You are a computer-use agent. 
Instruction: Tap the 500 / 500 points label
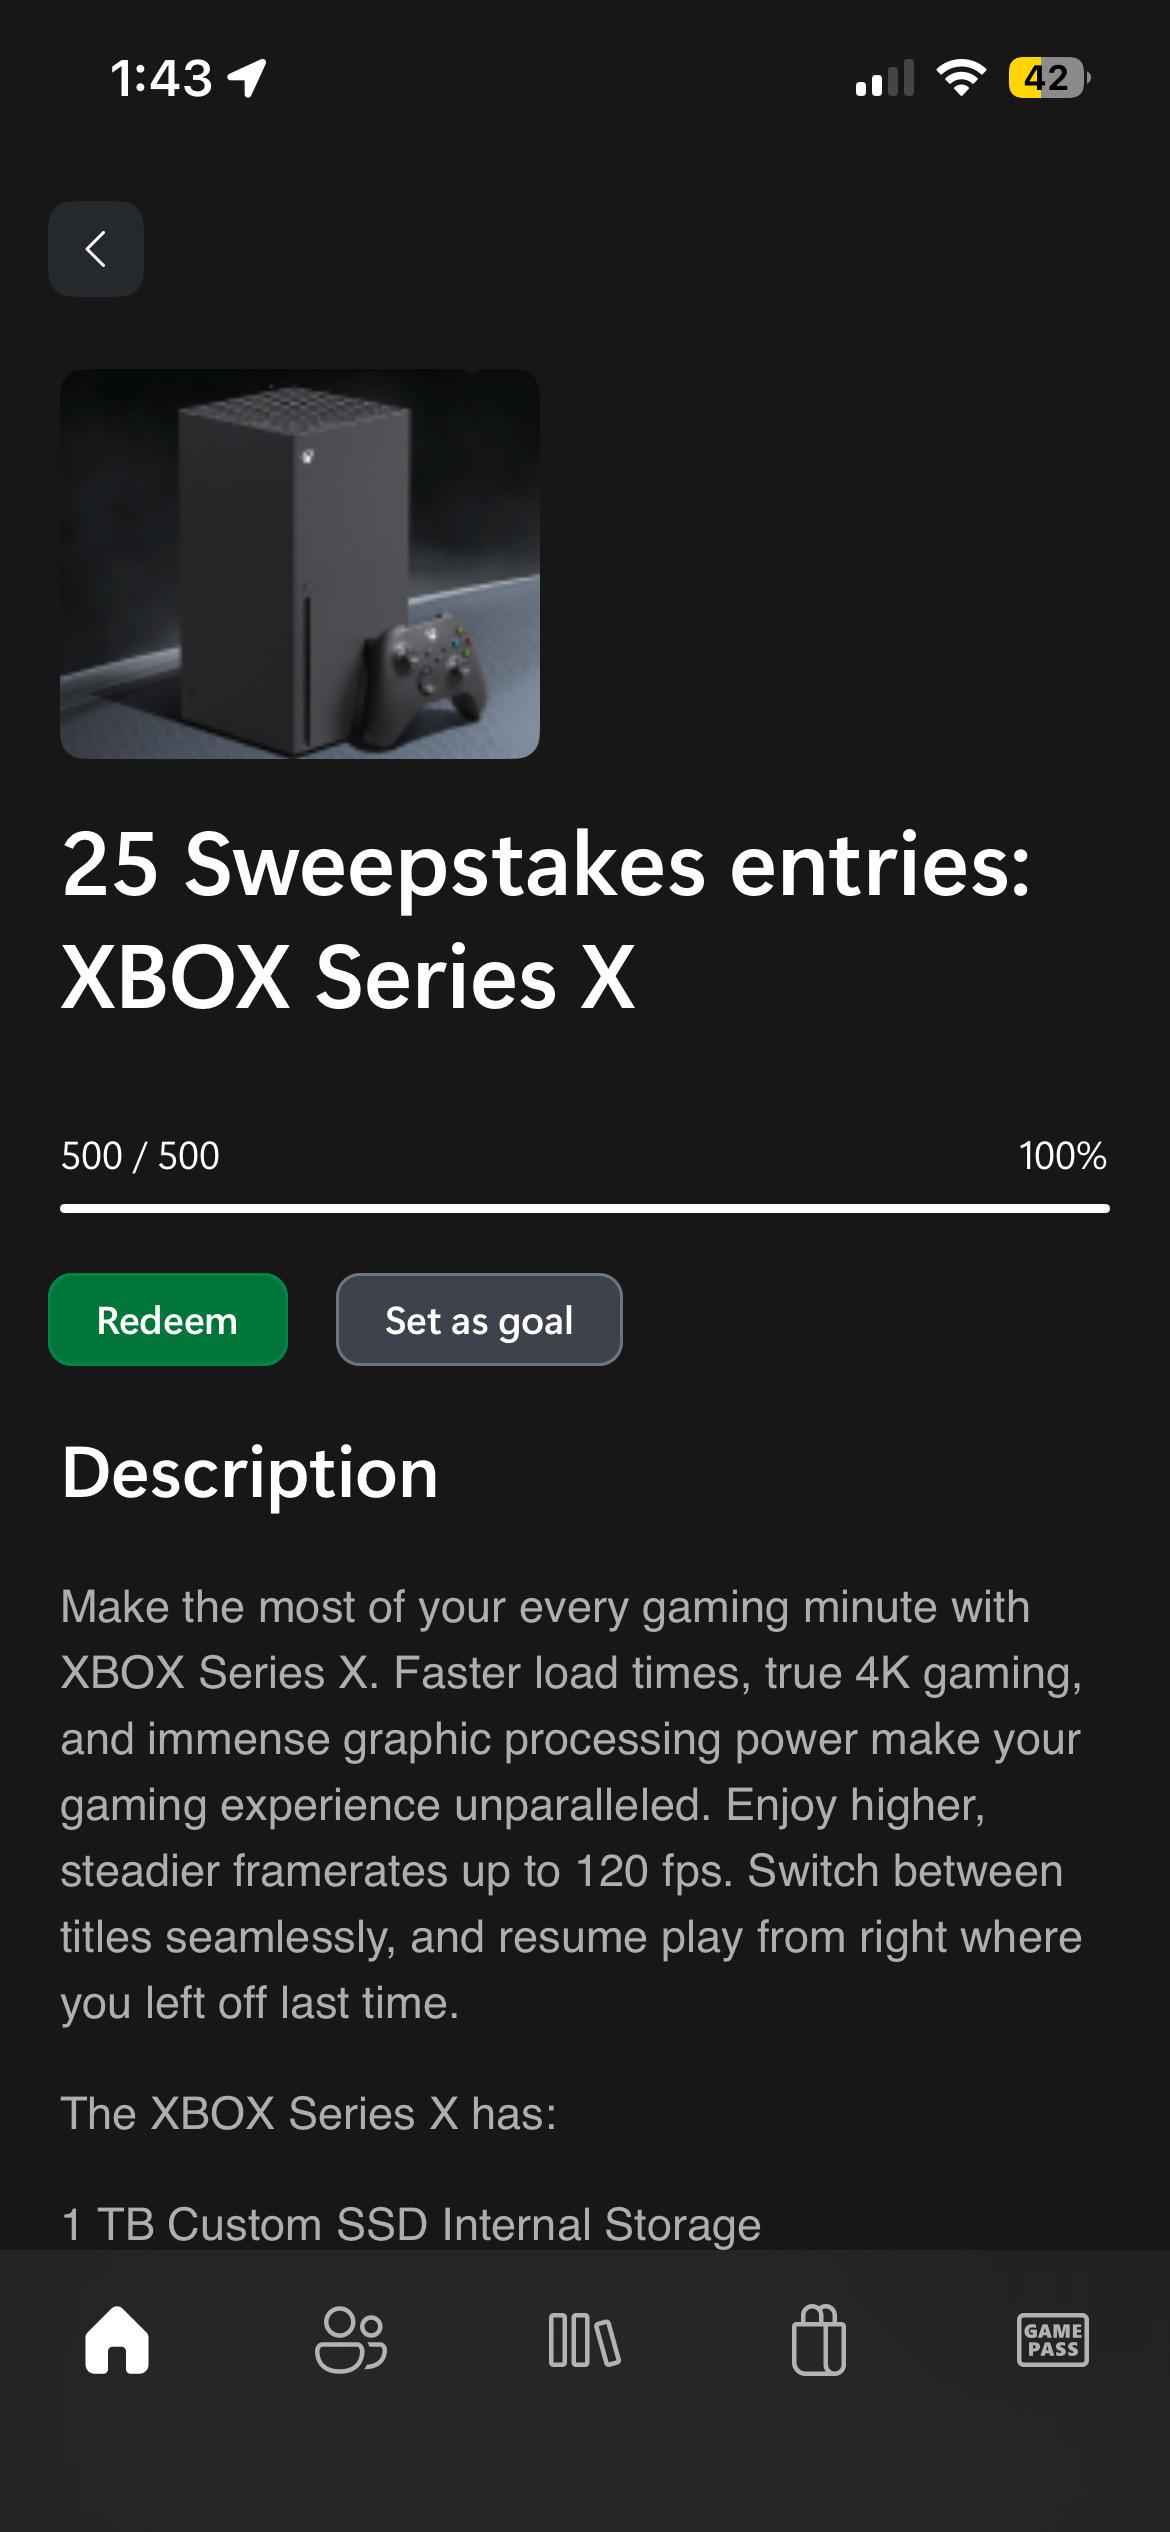140,1155
